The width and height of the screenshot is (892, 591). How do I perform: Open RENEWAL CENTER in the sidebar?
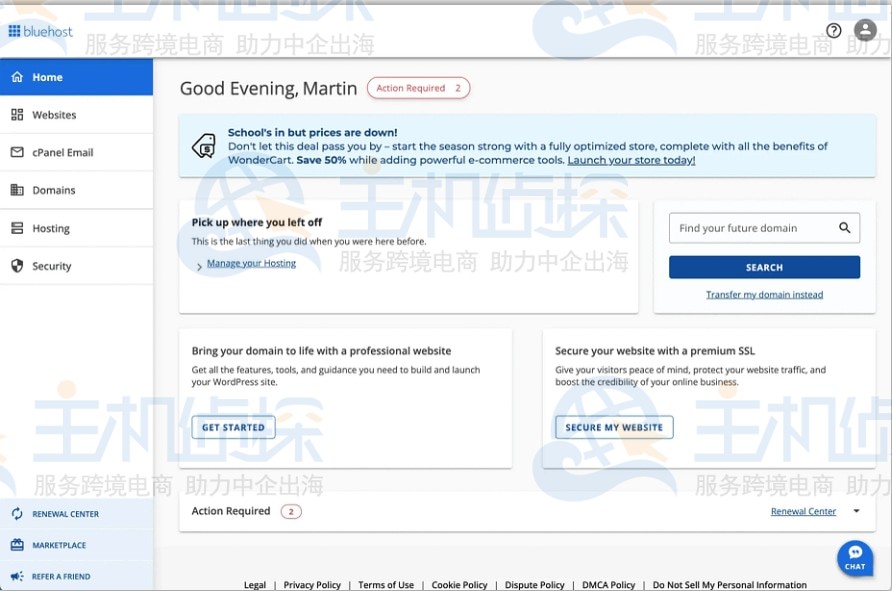pos(76,514)
